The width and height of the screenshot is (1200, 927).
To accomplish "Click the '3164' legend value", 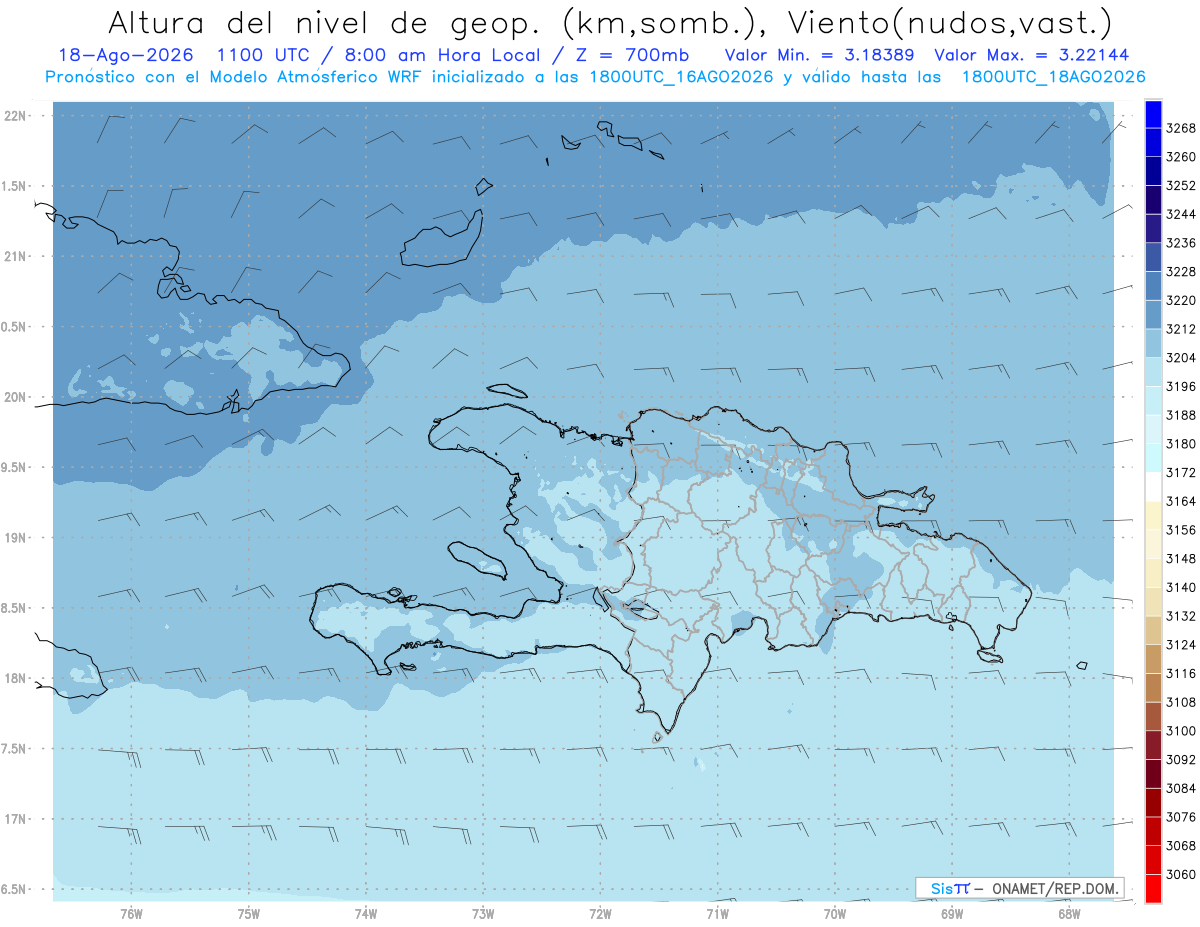I will [1181, 501].
